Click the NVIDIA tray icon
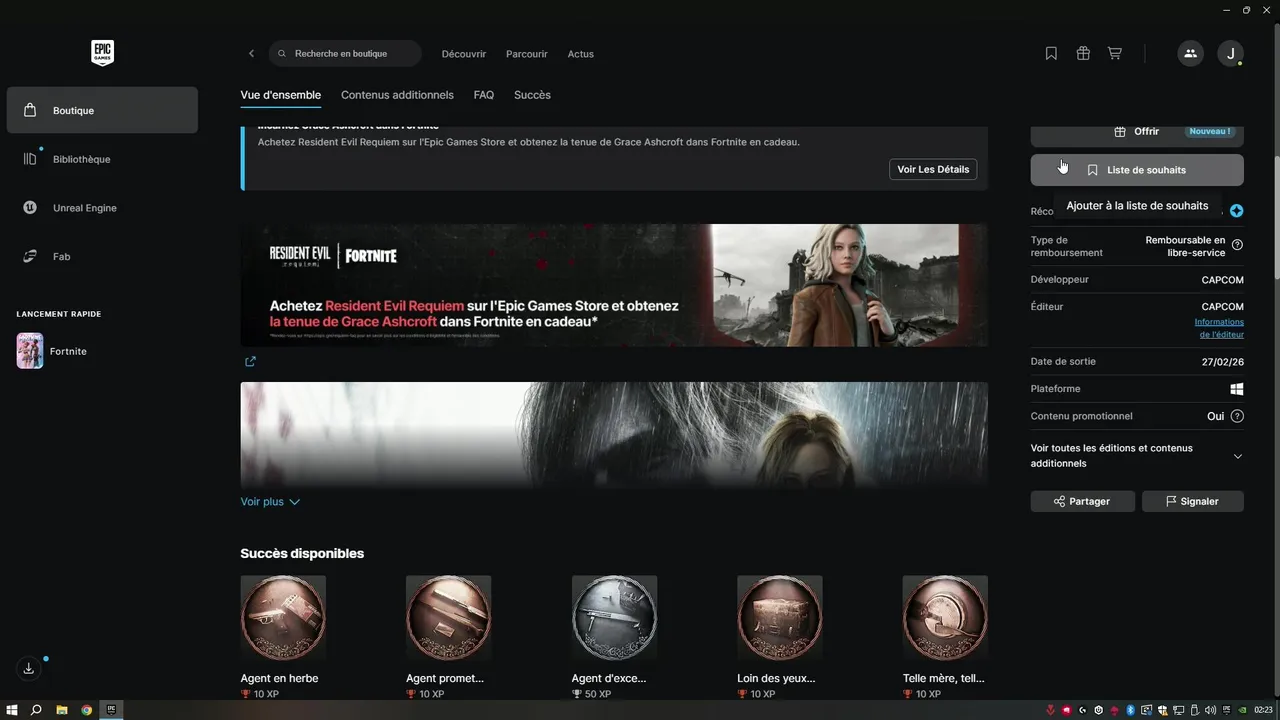Screen dimensions: 1280x720 (1243, 710)
